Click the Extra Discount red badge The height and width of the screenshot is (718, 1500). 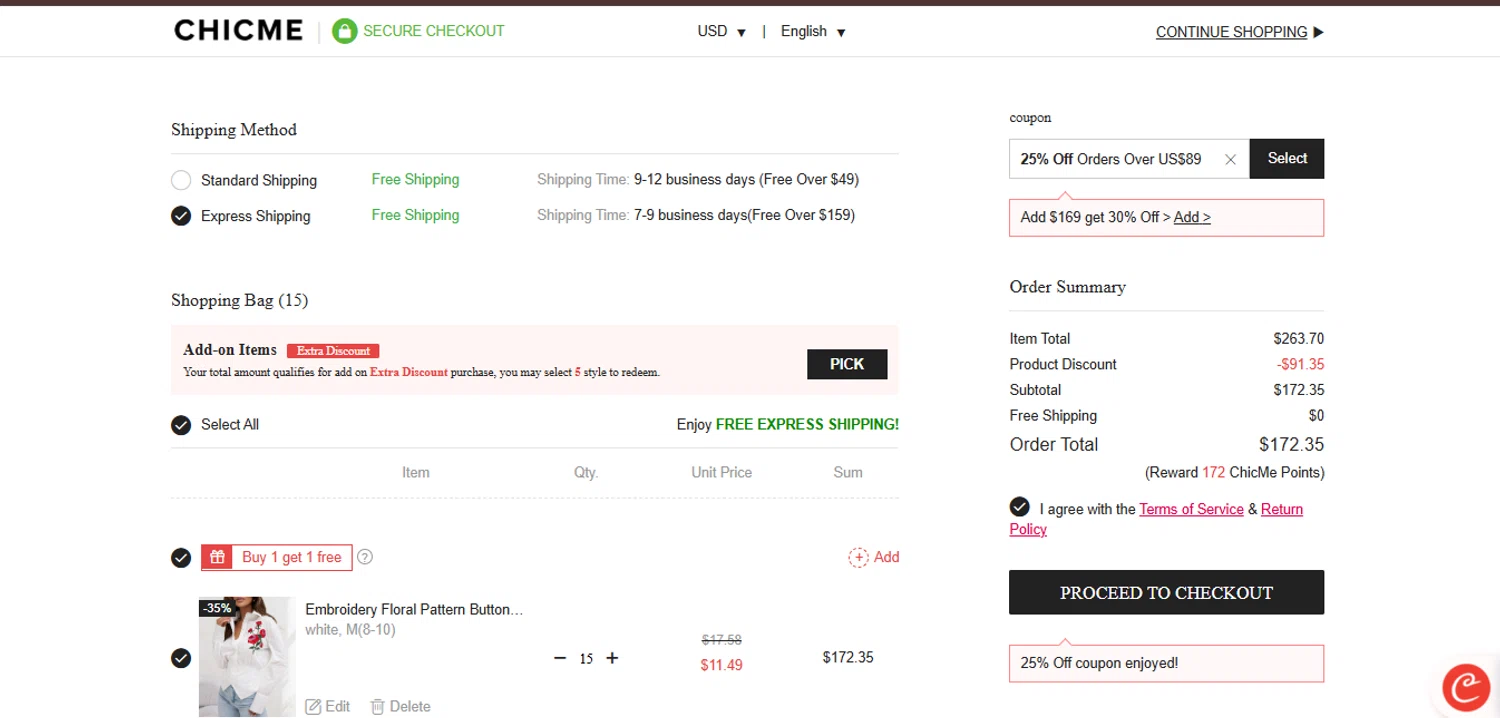pyautogui.click(x=333, y=351)
